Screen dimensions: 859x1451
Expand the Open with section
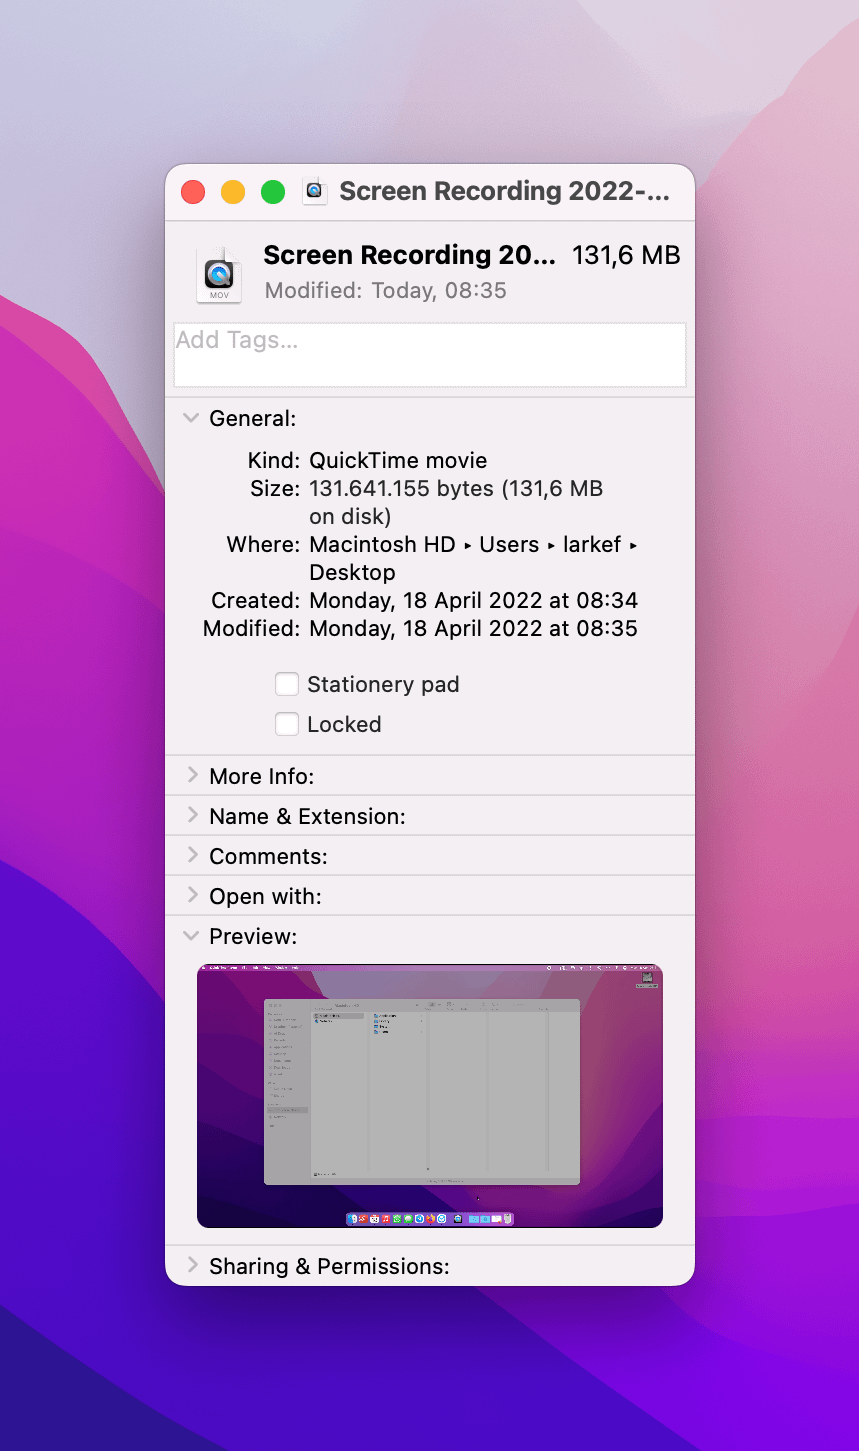tap(192, 896)
